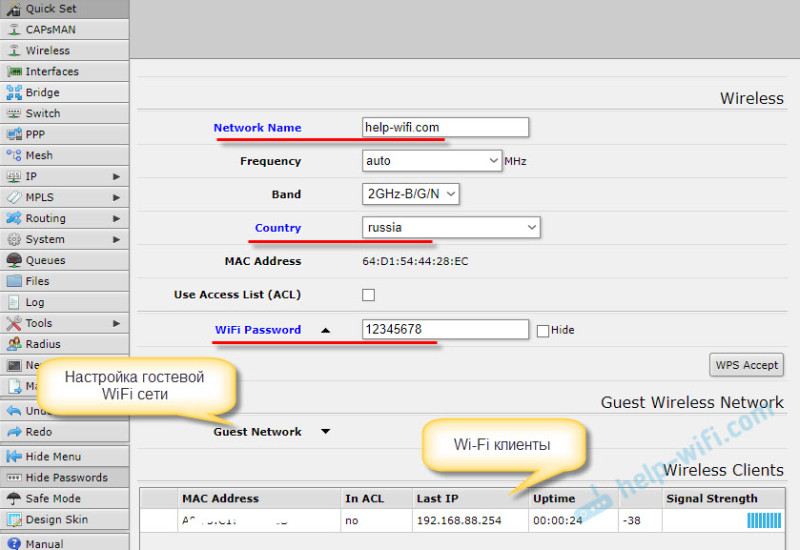Image resolution: width=800 pixels, height=550 pixels.
Task: Open the Safe Mode umbrella icon
Action: 14,498
